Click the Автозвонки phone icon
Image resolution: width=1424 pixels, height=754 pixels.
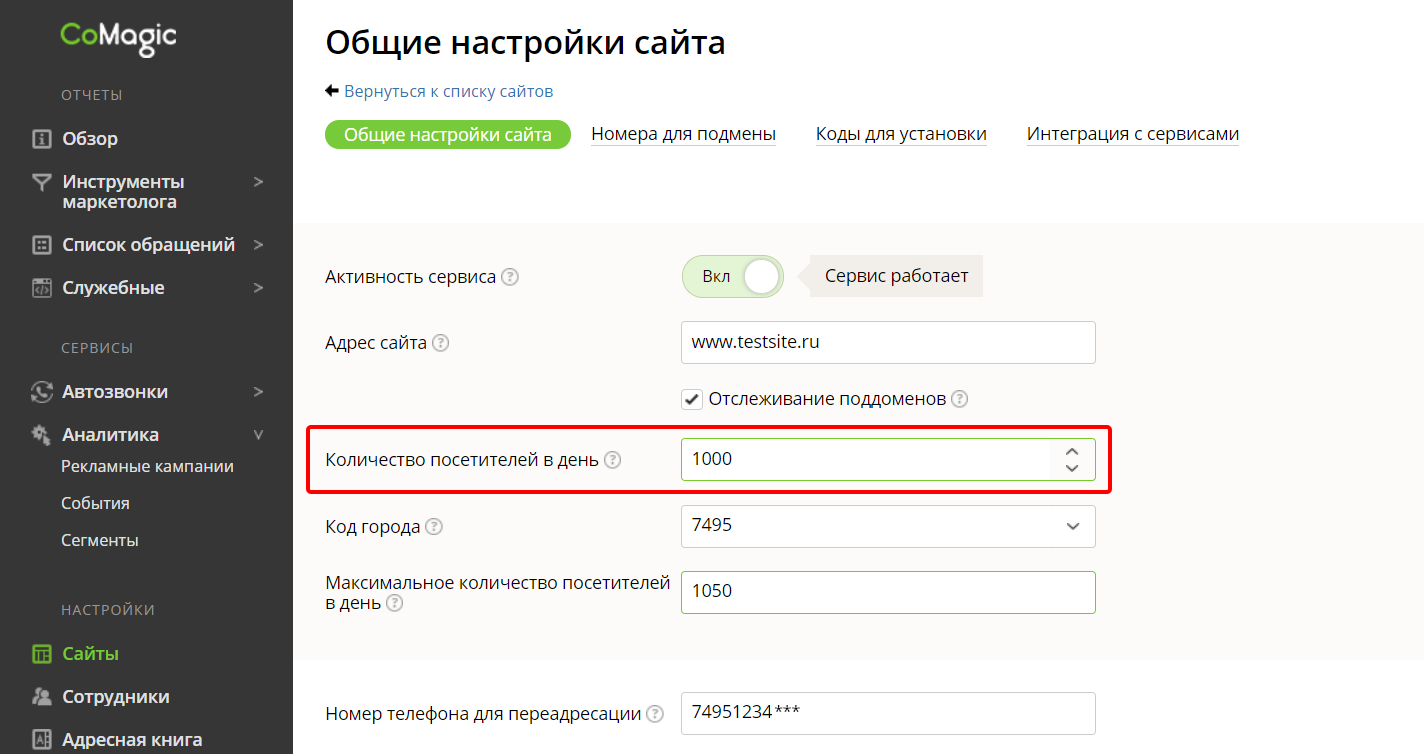pos(41,392)
